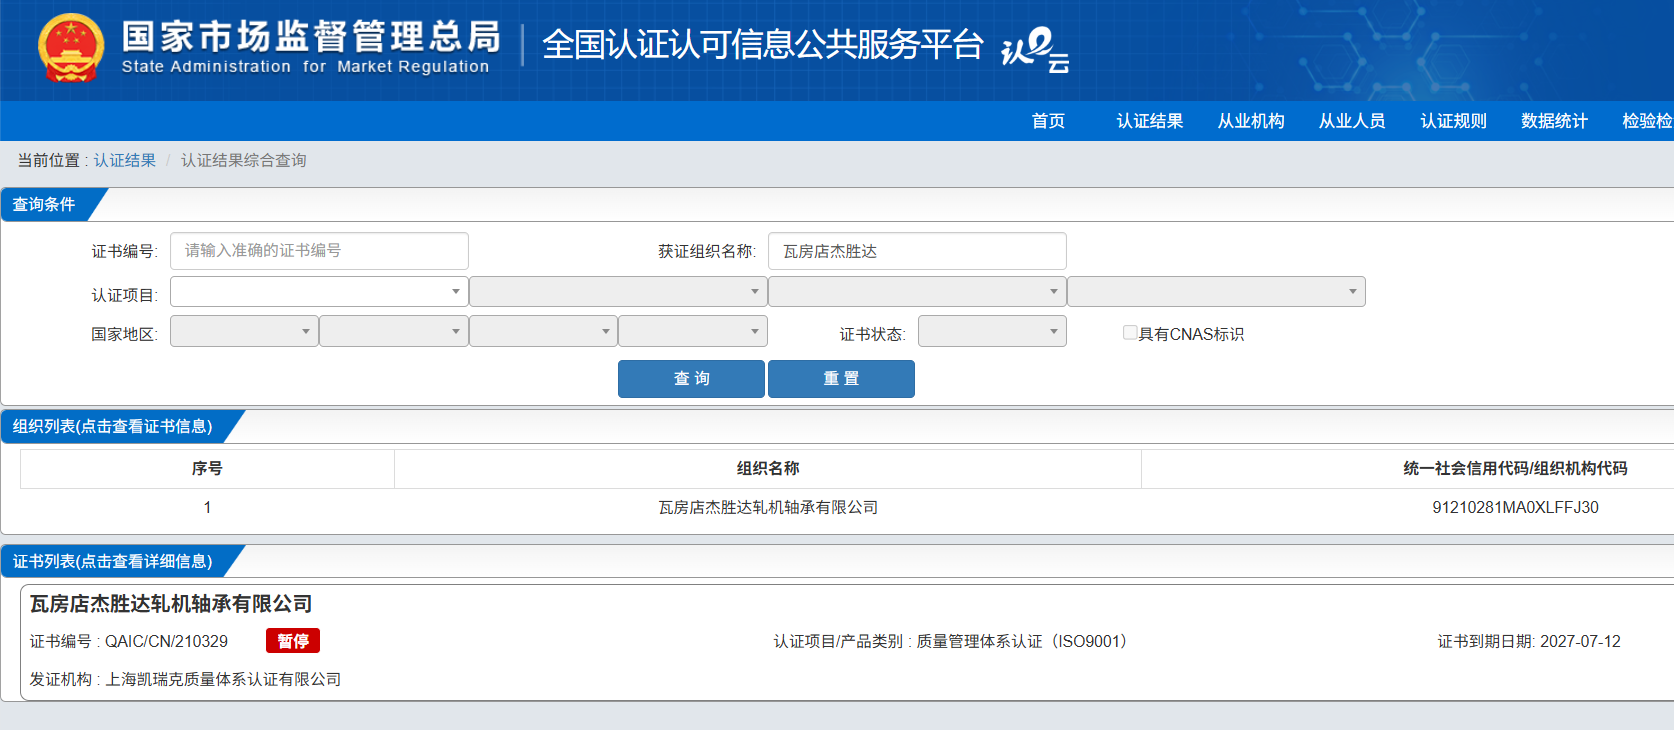Go to the 从业机构 menu item
Image resolution: width=1674 pixels, height=730 pixels.
coord(1251,121)
